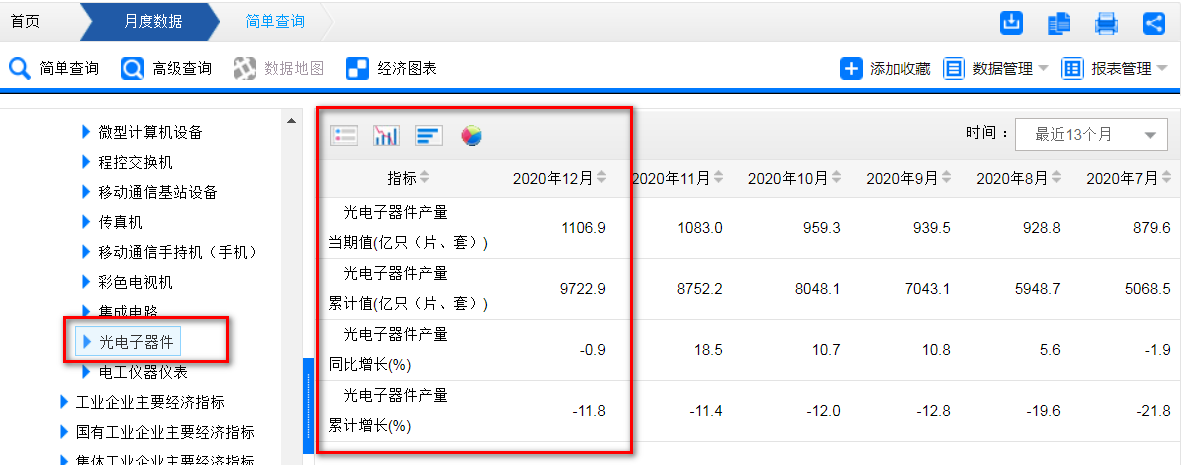Show the horizontal bar chart view
This screenshot has width=1198, height=465.
[429, 135]
